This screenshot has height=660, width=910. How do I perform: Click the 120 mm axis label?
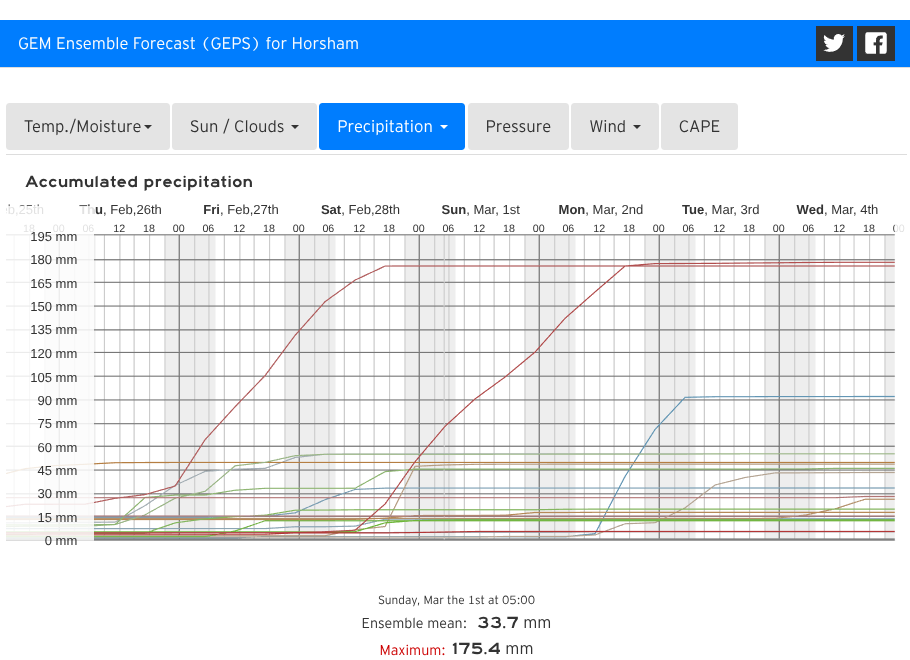point(53,354)
